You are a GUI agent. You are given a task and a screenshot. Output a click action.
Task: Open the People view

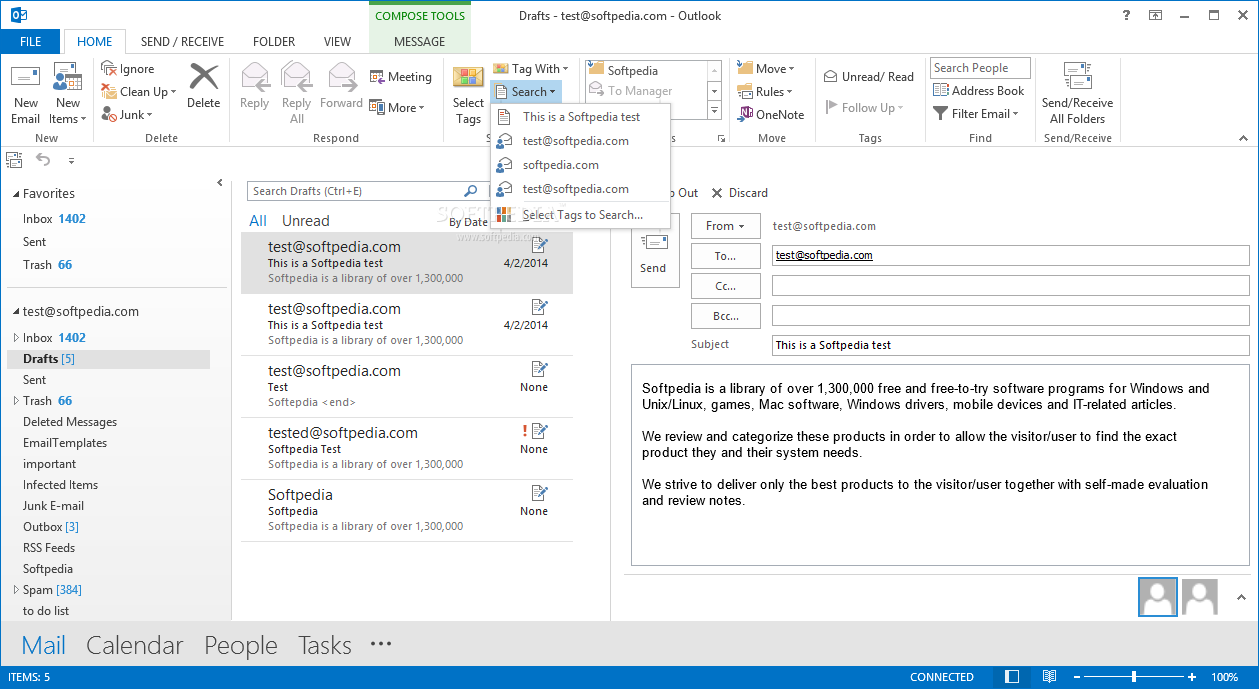[x=240, y=646]
